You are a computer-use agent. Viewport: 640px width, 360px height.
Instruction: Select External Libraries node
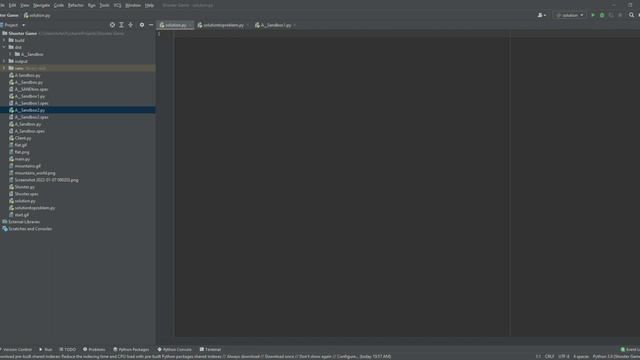[24, 222]
